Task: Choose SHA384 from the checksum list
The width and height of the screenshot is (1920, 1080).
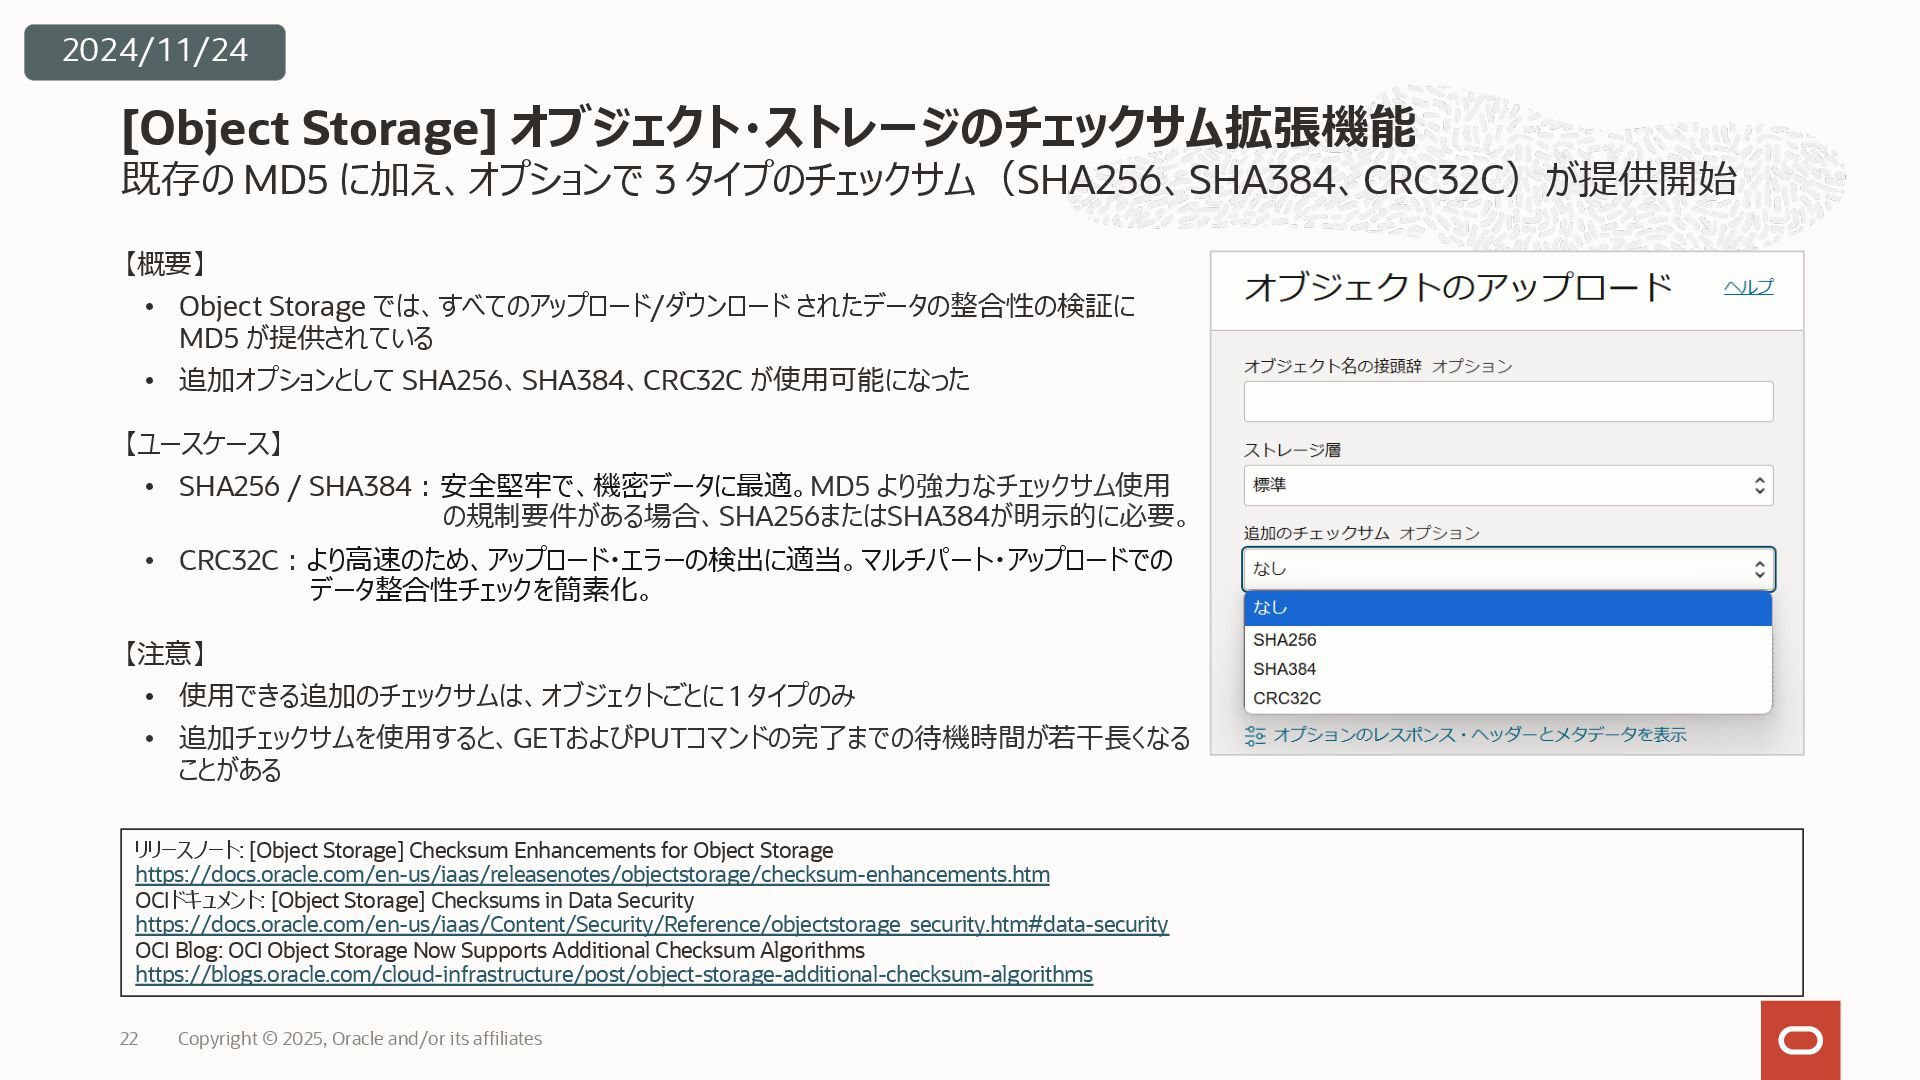Action: pyautogui.click(x=1285, y=669)
